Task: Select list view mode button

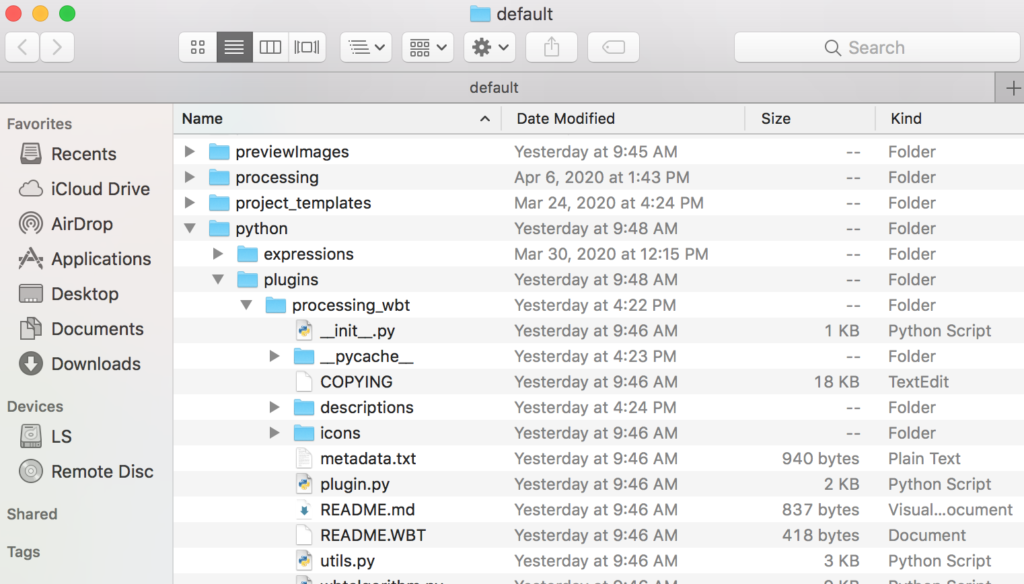Action: pos(234,47)
